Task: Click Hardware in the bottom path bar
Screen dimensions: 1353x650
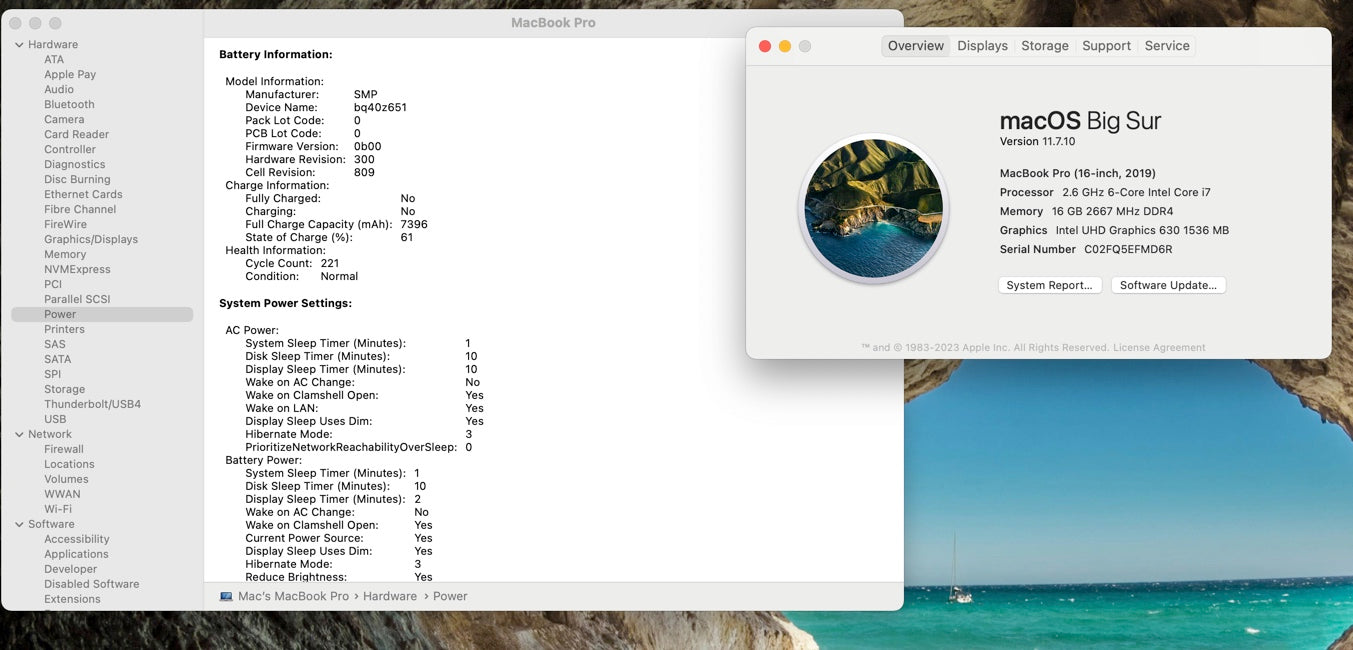Action: coord(389,596)
